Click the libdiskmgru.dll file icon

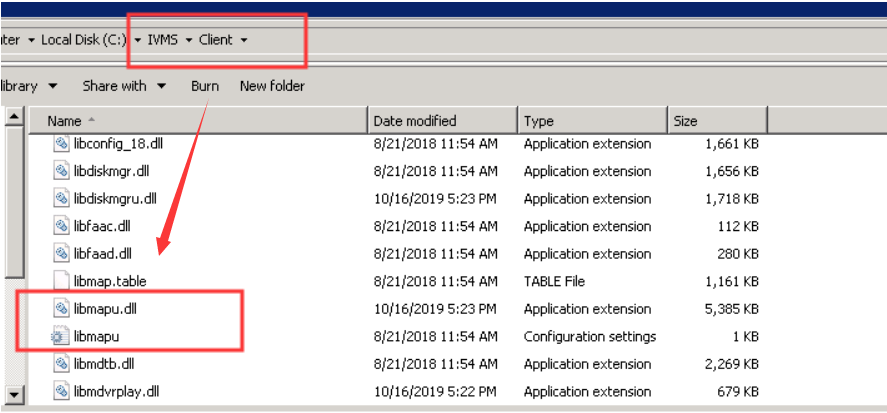click(61, 199)
